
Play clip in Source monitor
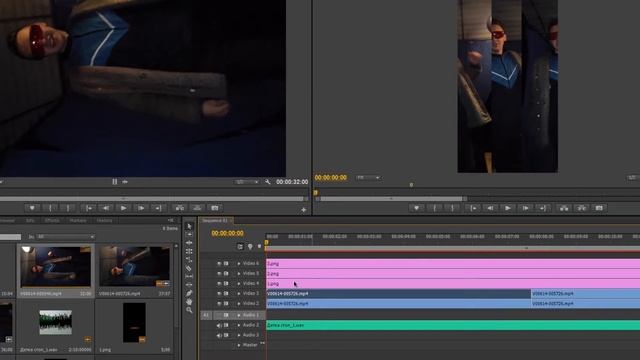point(123,208)
